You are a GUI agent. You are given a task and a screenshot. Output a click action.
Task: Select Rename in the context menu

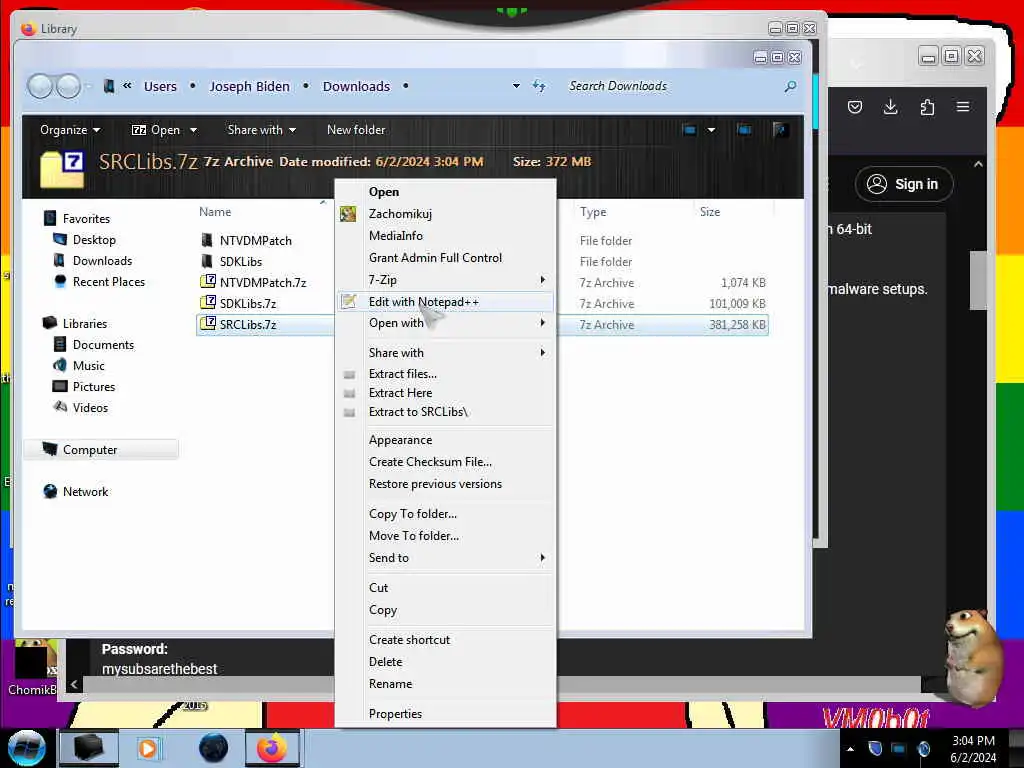click(391, 684)
